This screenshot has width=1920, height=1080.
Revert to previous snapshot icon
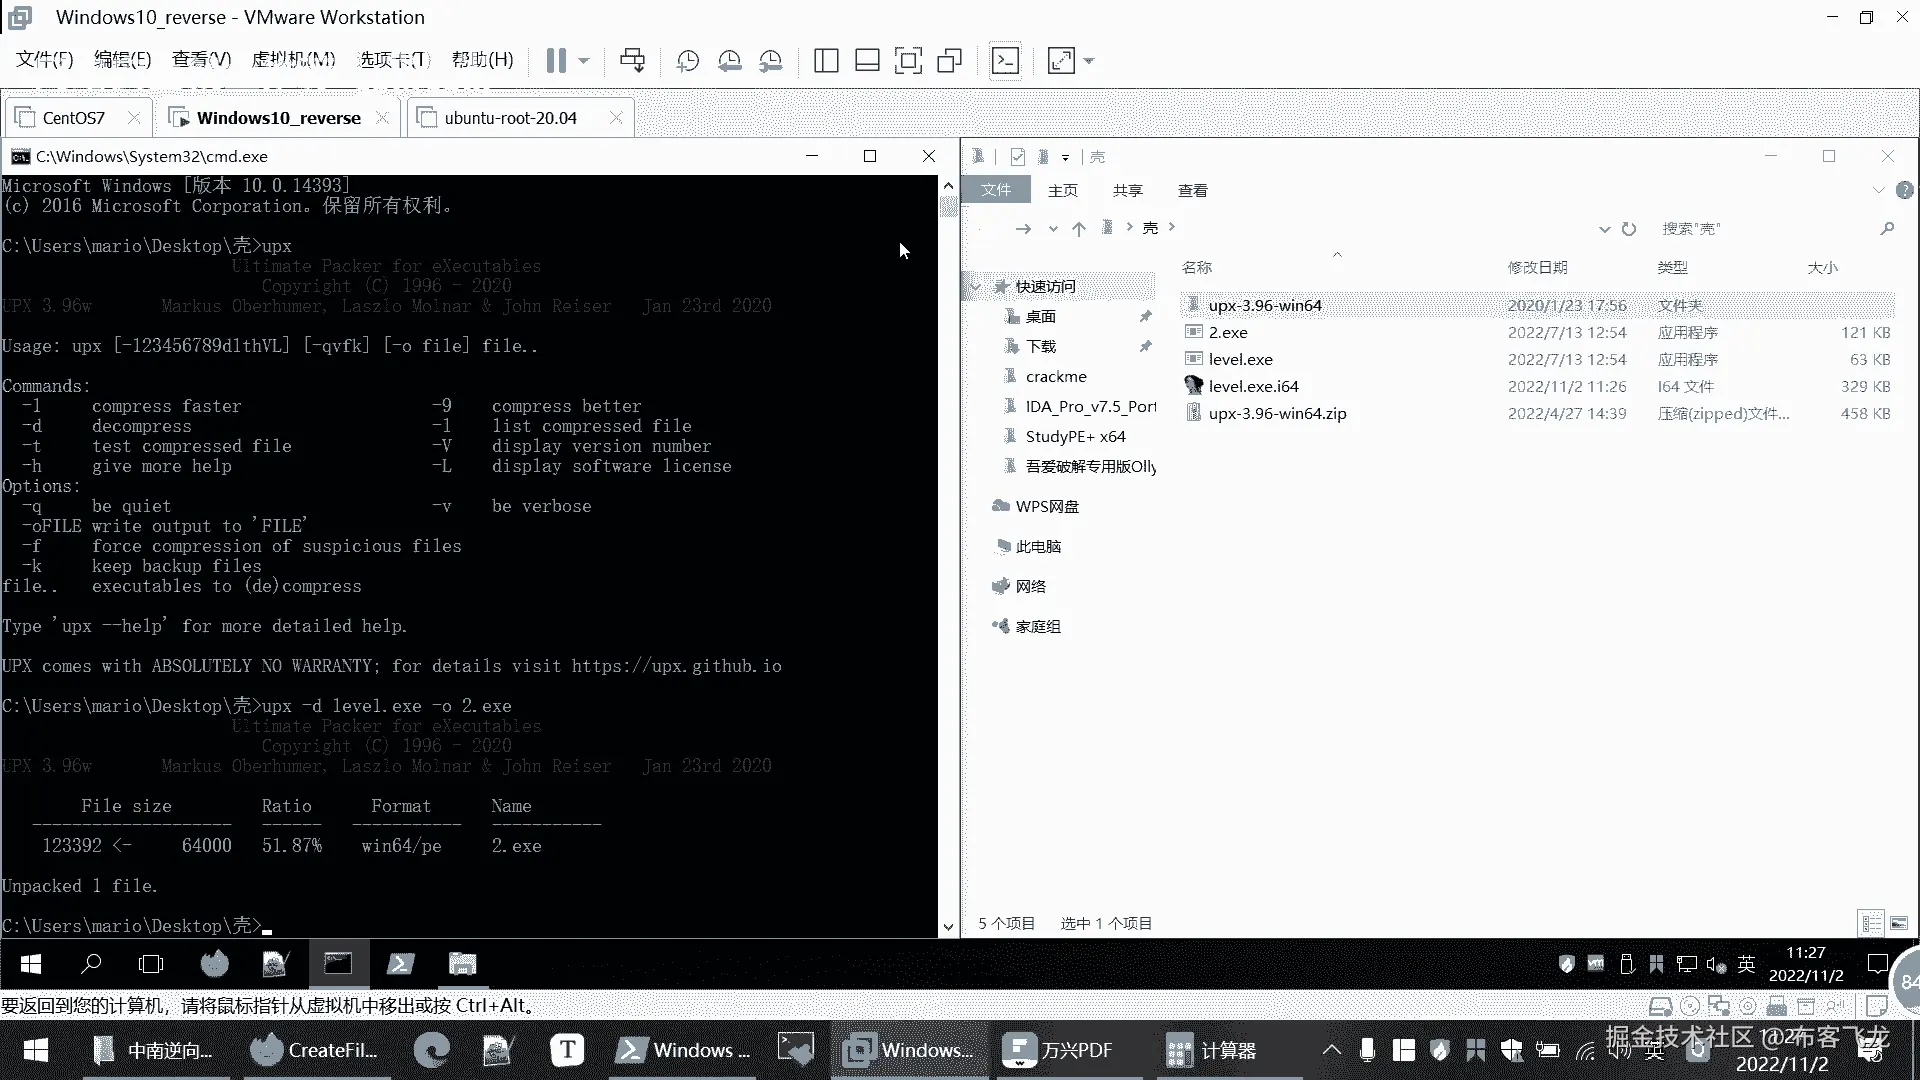click(730, 61)
